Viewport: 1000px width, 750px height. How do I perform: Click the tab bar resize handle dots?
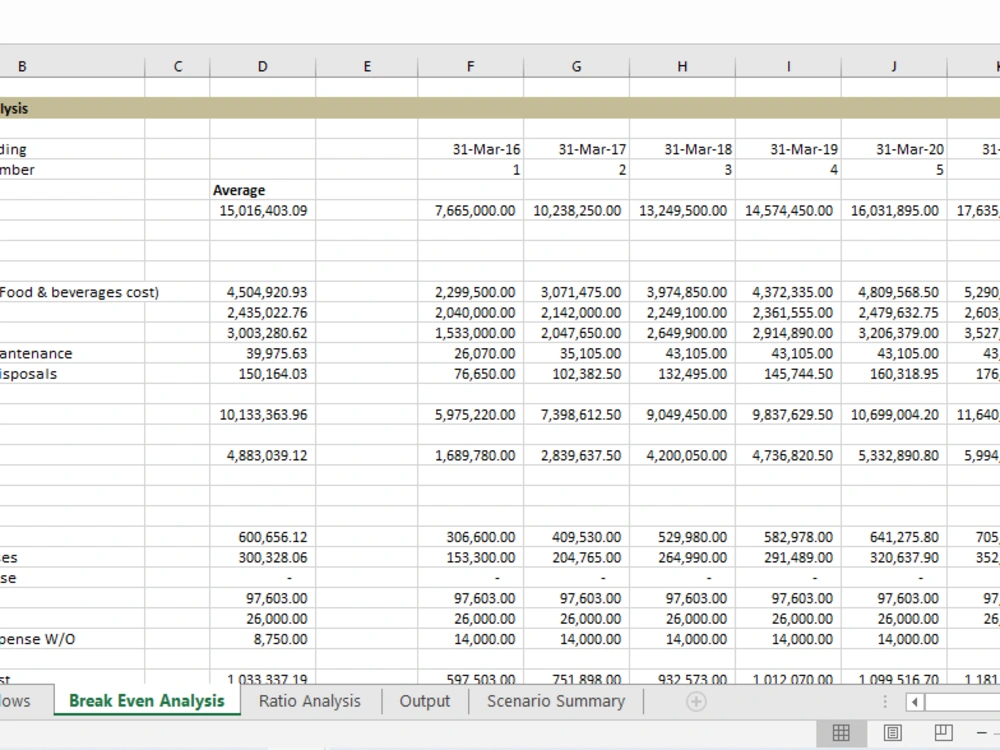[x=885, y=702]
